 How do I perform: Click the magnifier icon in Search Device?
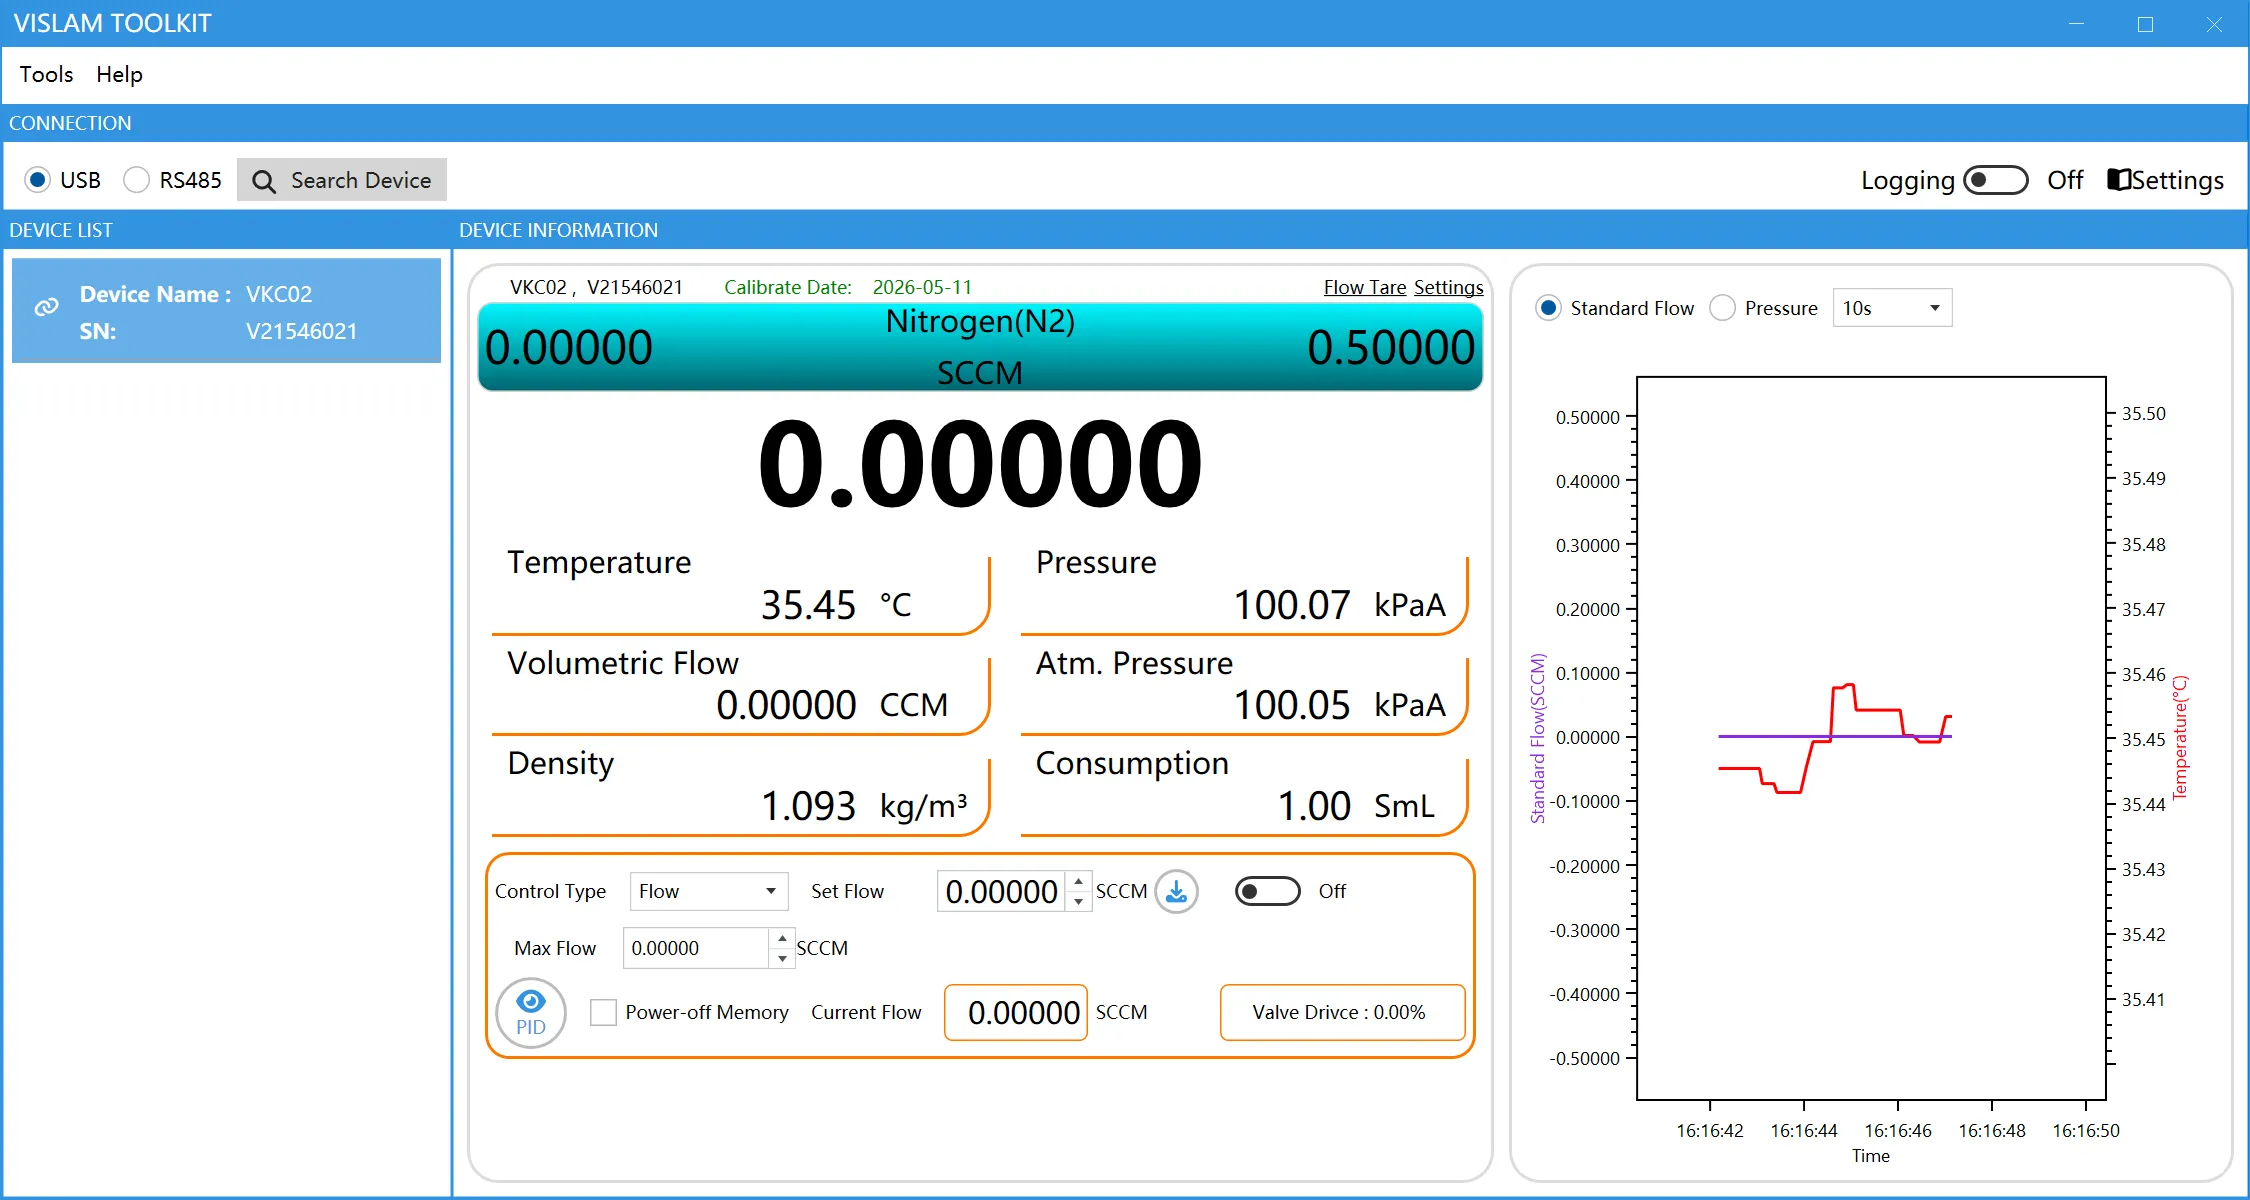click(x=264, y=181)
